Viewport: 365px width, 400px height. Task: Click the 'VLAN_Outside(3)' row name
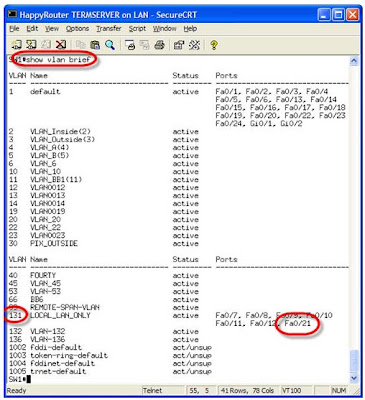click(62, 139)
